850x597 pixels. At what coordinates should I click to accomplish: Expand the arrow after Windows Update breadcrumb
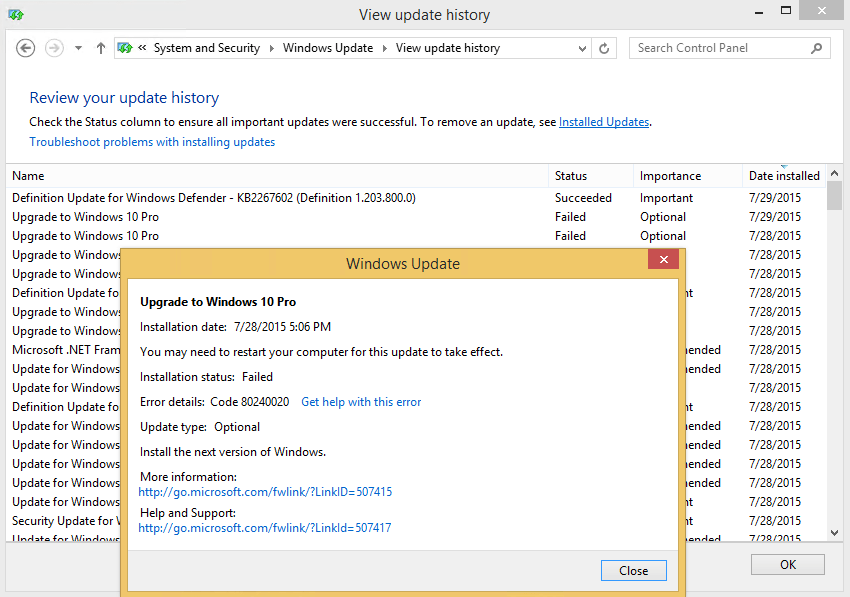384,48
